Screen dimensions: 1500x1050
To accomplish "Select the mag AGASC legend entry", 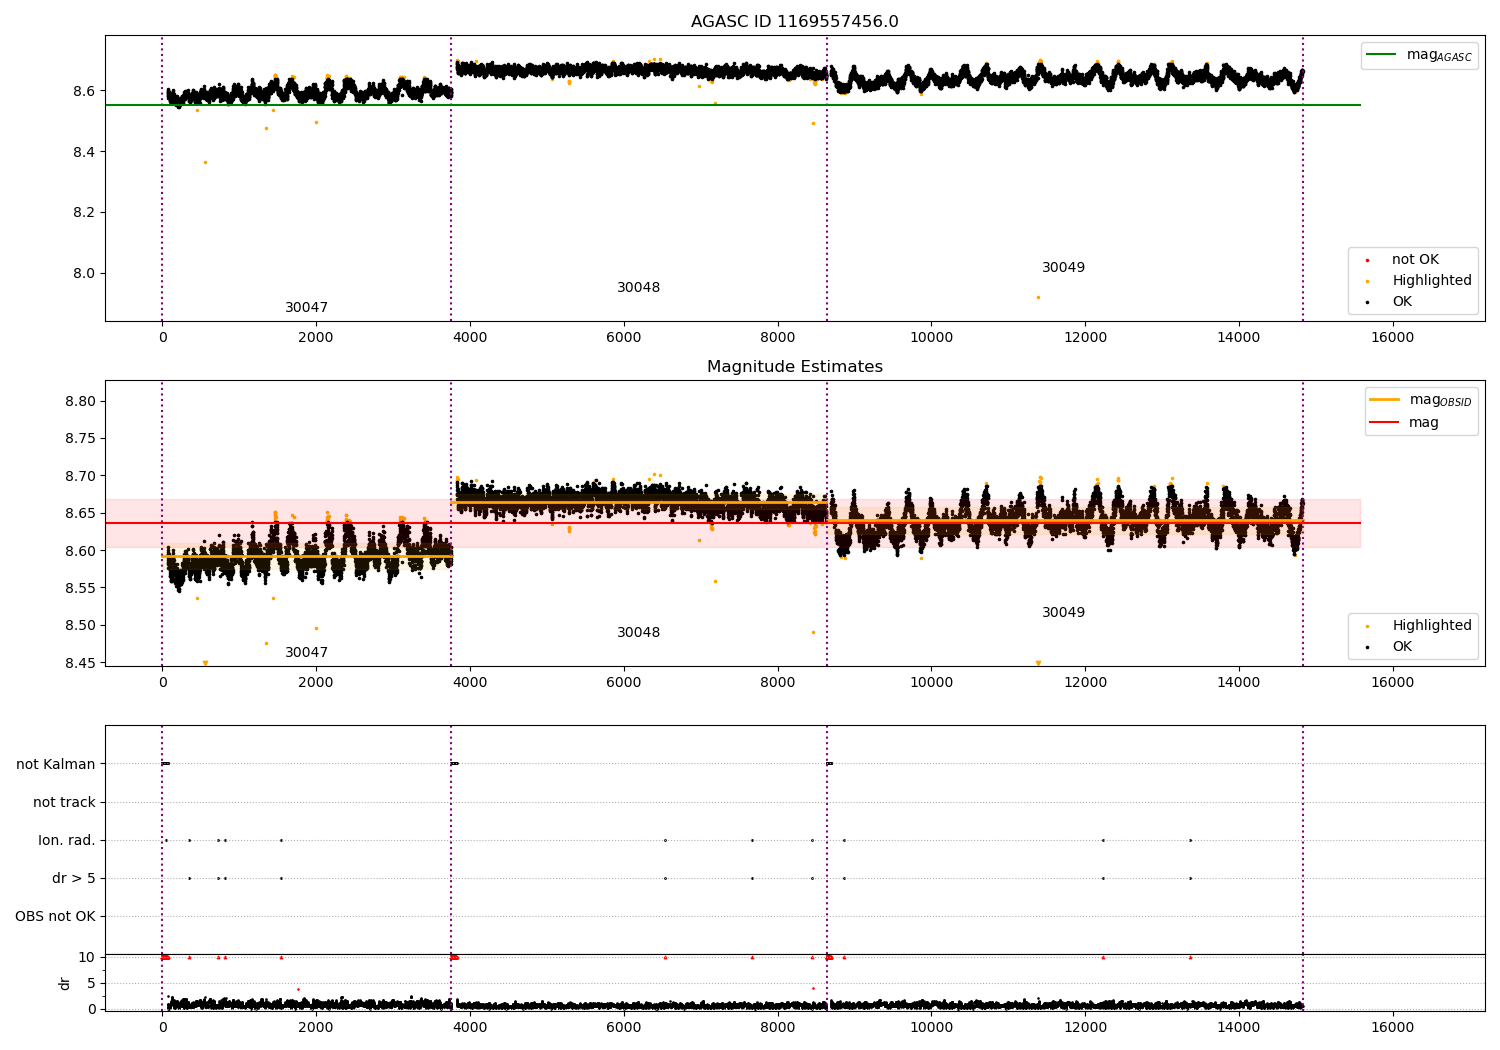I will (1420, 55).
